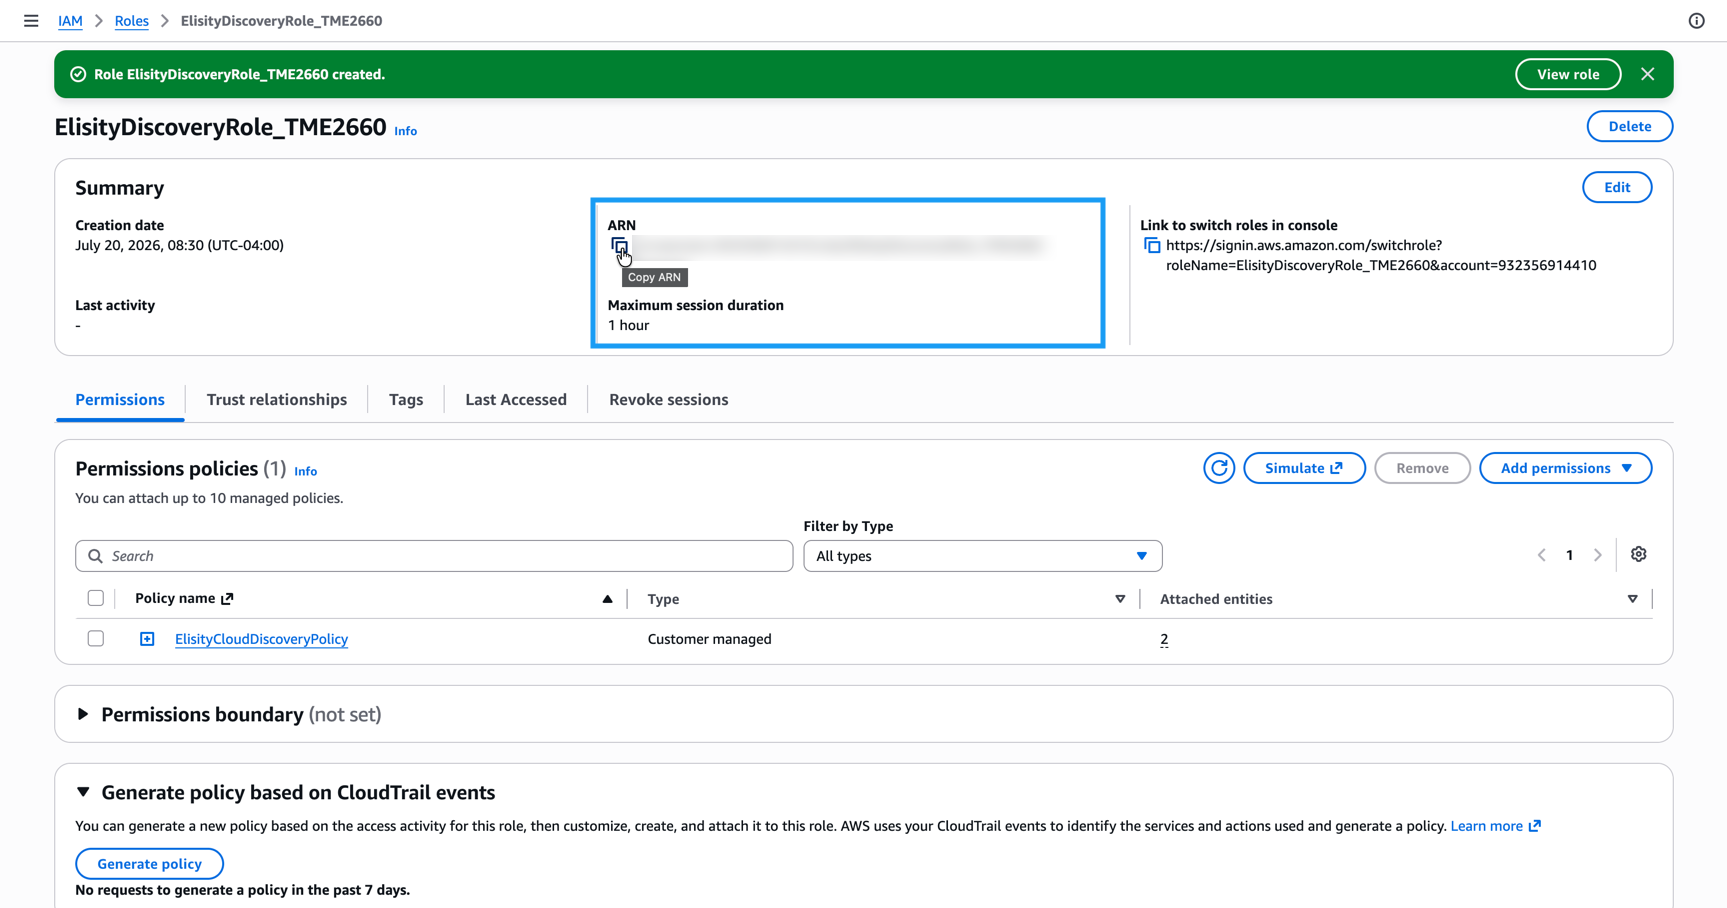The height and width of the screenshot is (908, 1727).
Task: Refresh the permissions policies list
Action: (1219, 468)
